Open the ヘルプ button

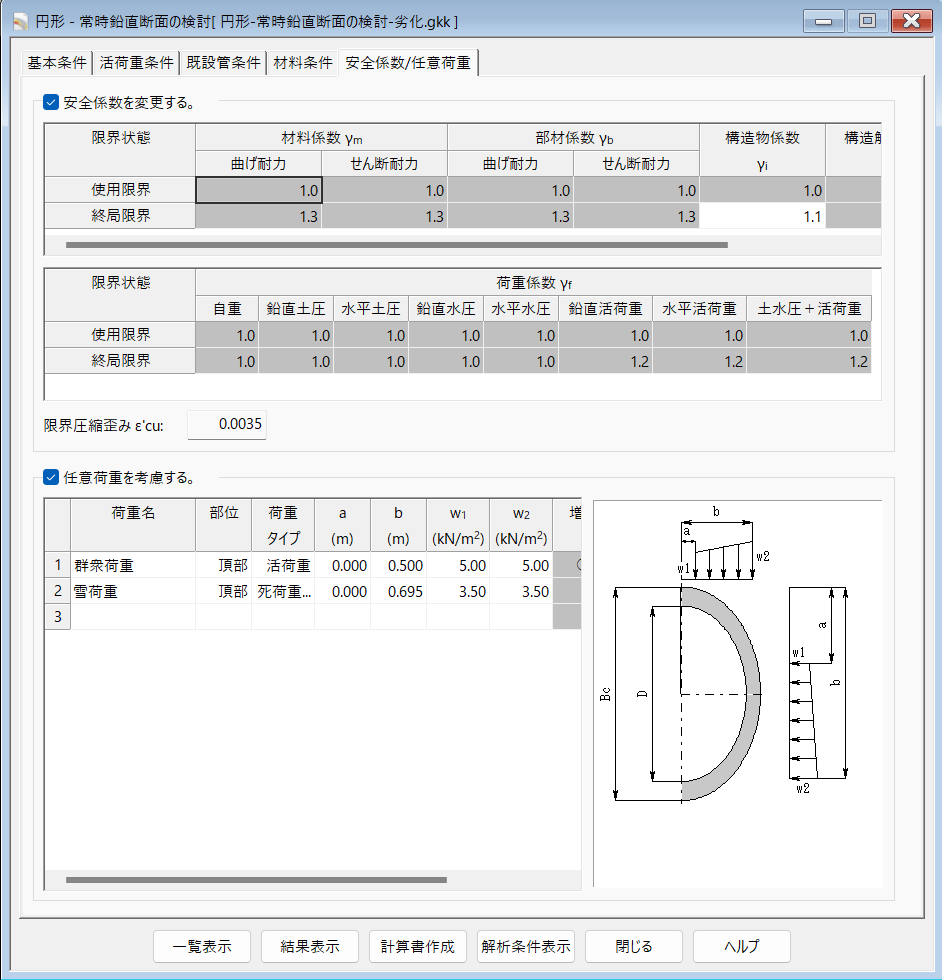742,946
